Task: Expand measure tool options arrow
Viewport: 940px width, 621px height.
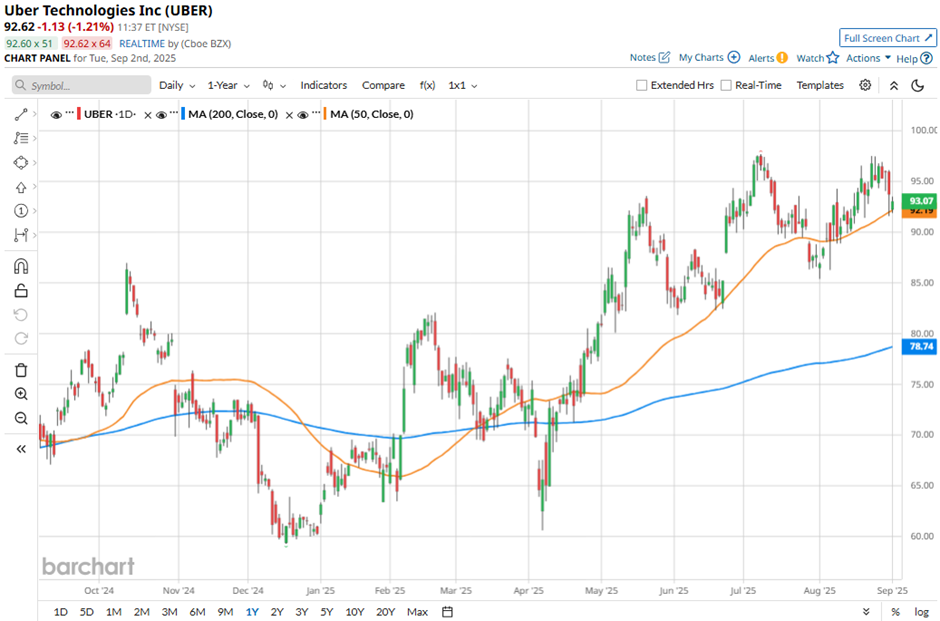Action: pos(35,235)
